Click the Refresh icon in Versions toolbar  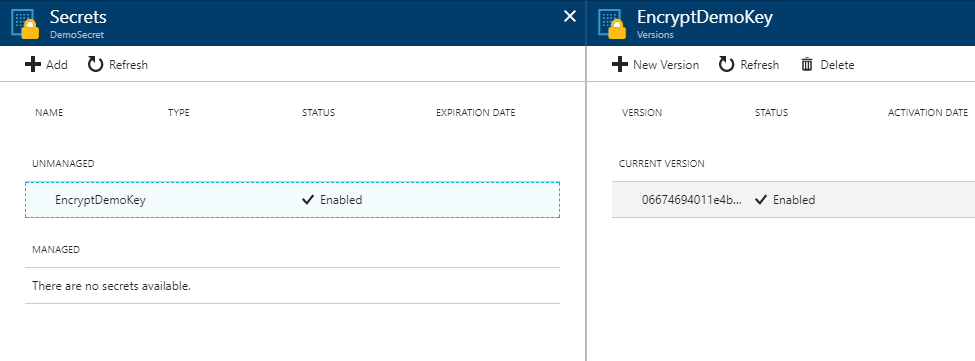[726, 65]
